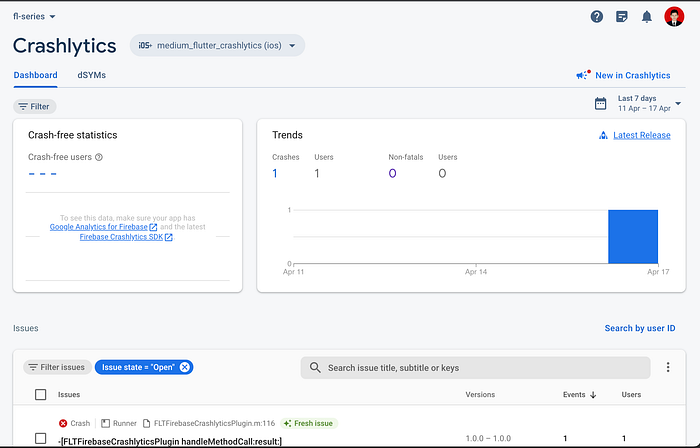Click the Latest Release link
The image size is (700, 448).
pos(642,135)
